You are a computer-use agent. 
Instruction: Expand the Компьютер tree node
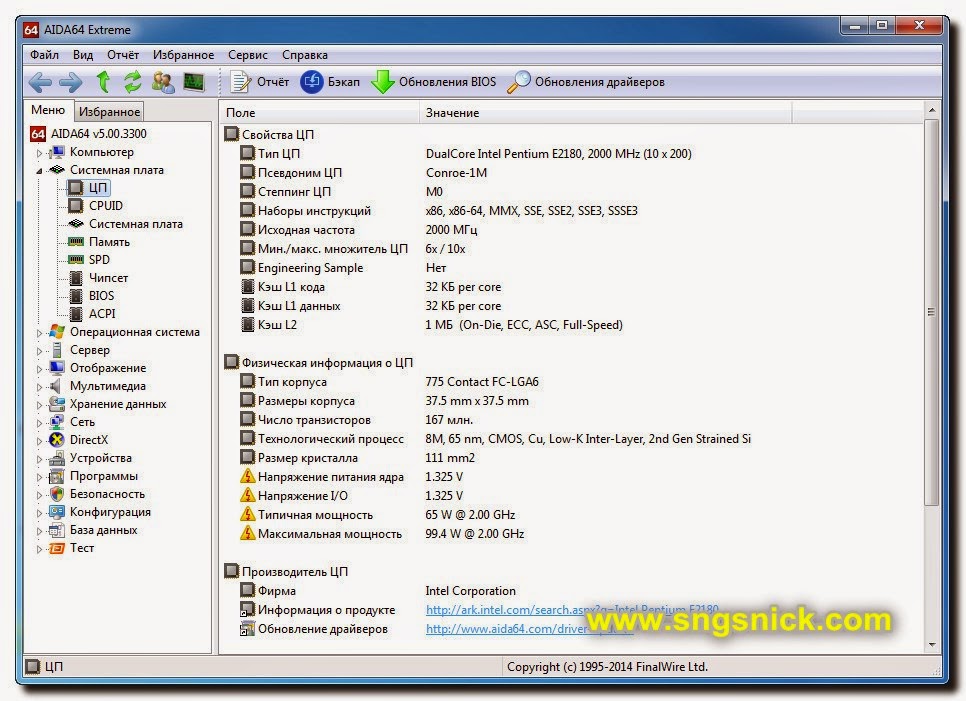point(39,153)
